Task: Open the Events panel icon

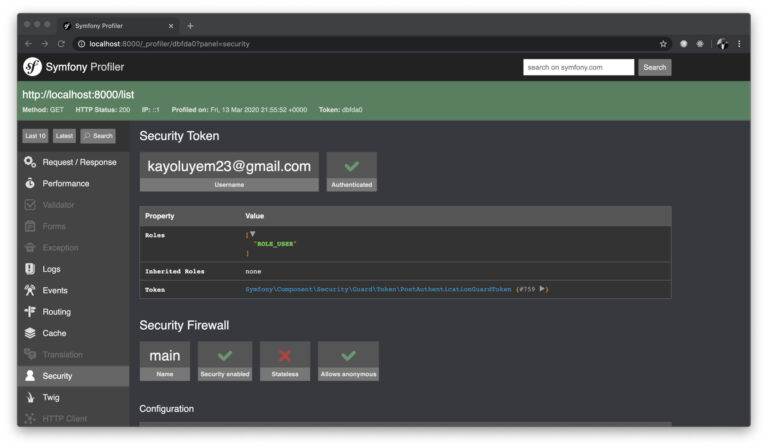Action: click(x=30, y=290)
